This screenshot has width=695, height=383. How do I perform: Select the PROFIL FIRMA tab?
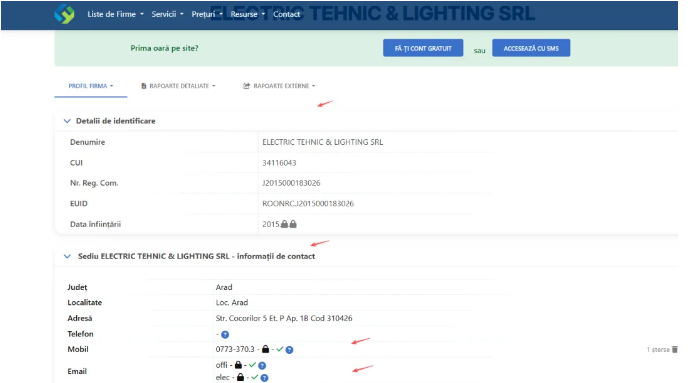90,86
